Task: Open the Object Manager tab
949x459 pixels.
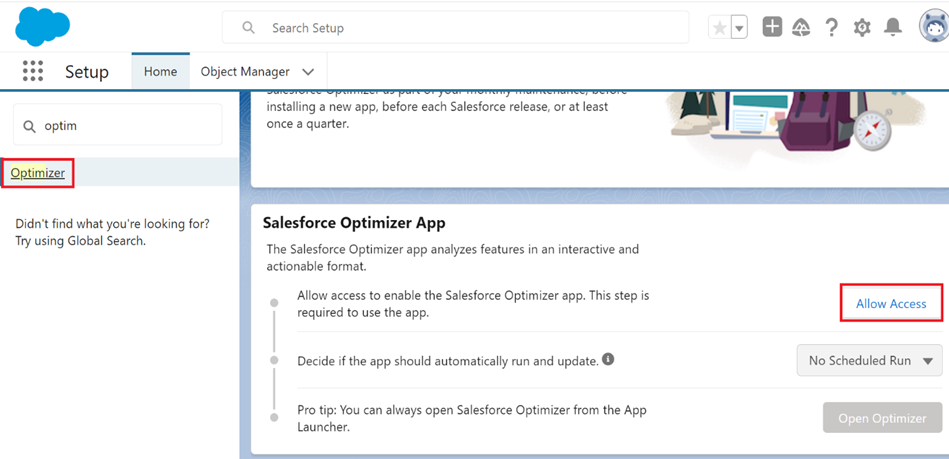Action: 245,71
